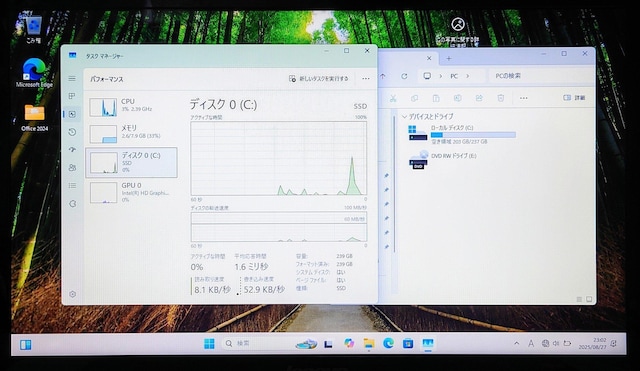Toggle 詳細 details pane button
Image resolution: width=640 pixels, height=371 pixels.
click(574, 98)
